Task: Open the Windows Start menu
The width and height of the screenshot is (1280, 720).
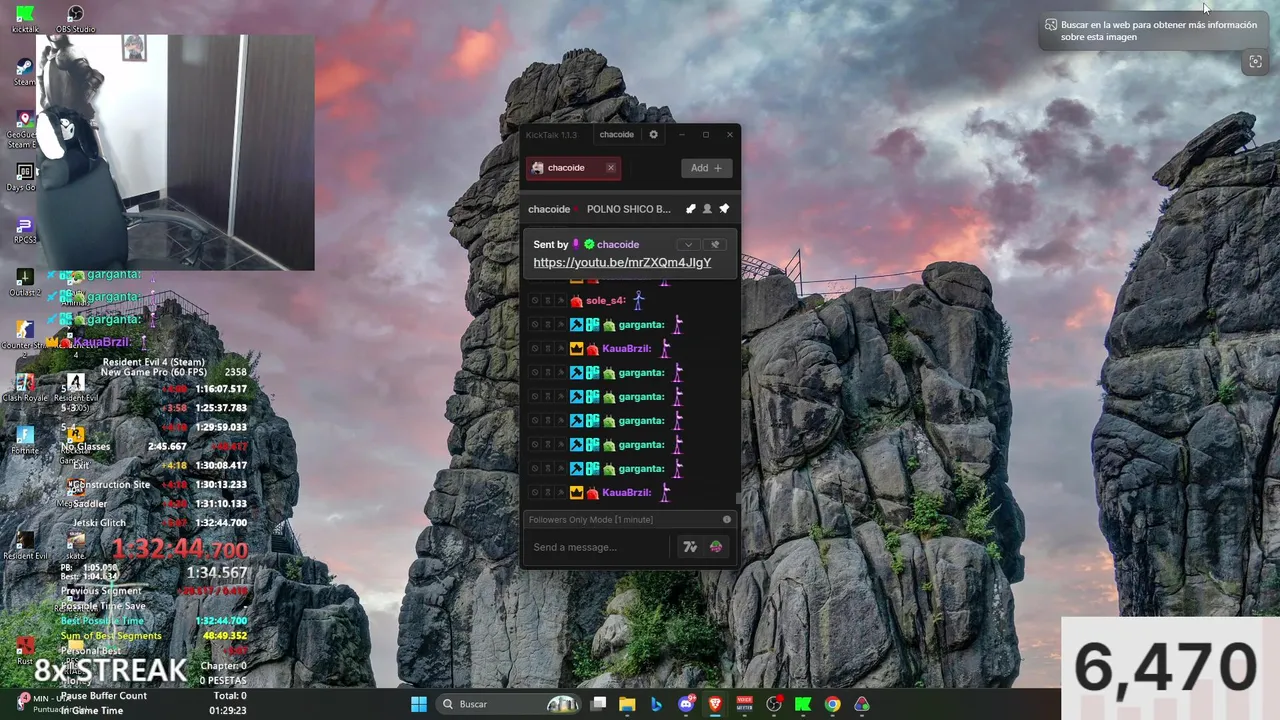Action: [419, 704]
